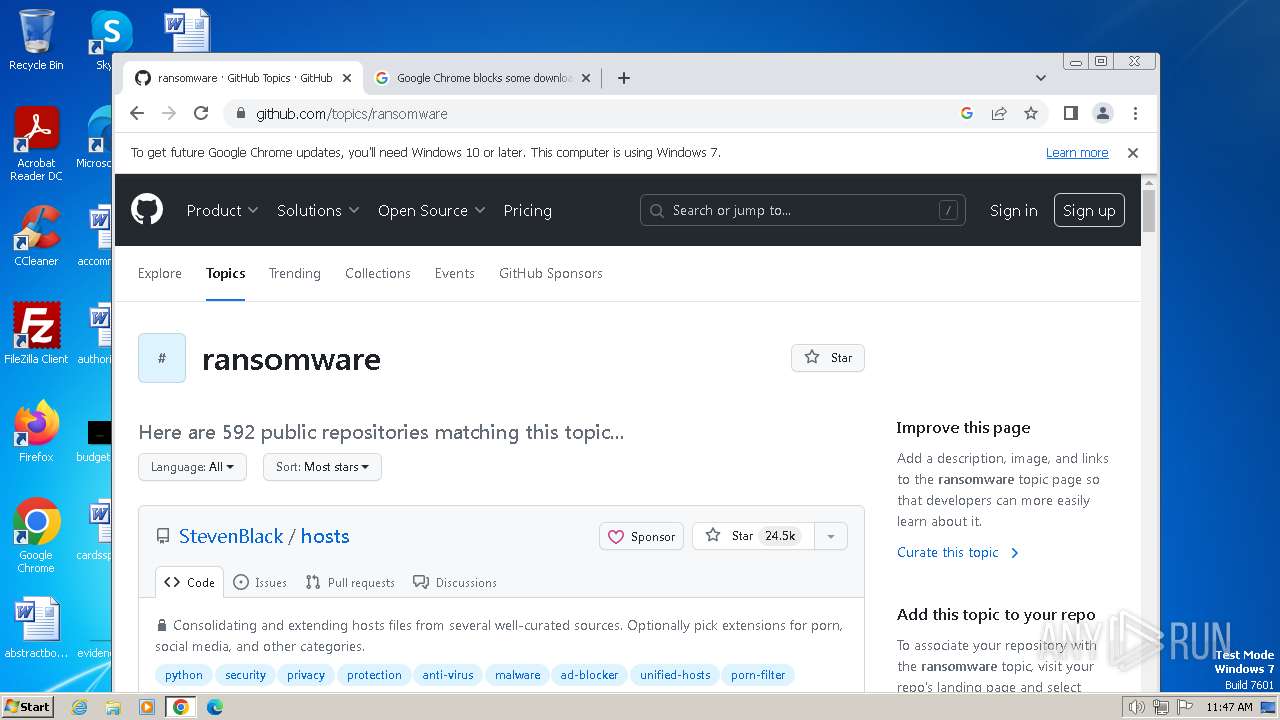Open Chrome side panel icon
The width and height of the screenshot is (1280, 720).
(x=1071, y=113)
